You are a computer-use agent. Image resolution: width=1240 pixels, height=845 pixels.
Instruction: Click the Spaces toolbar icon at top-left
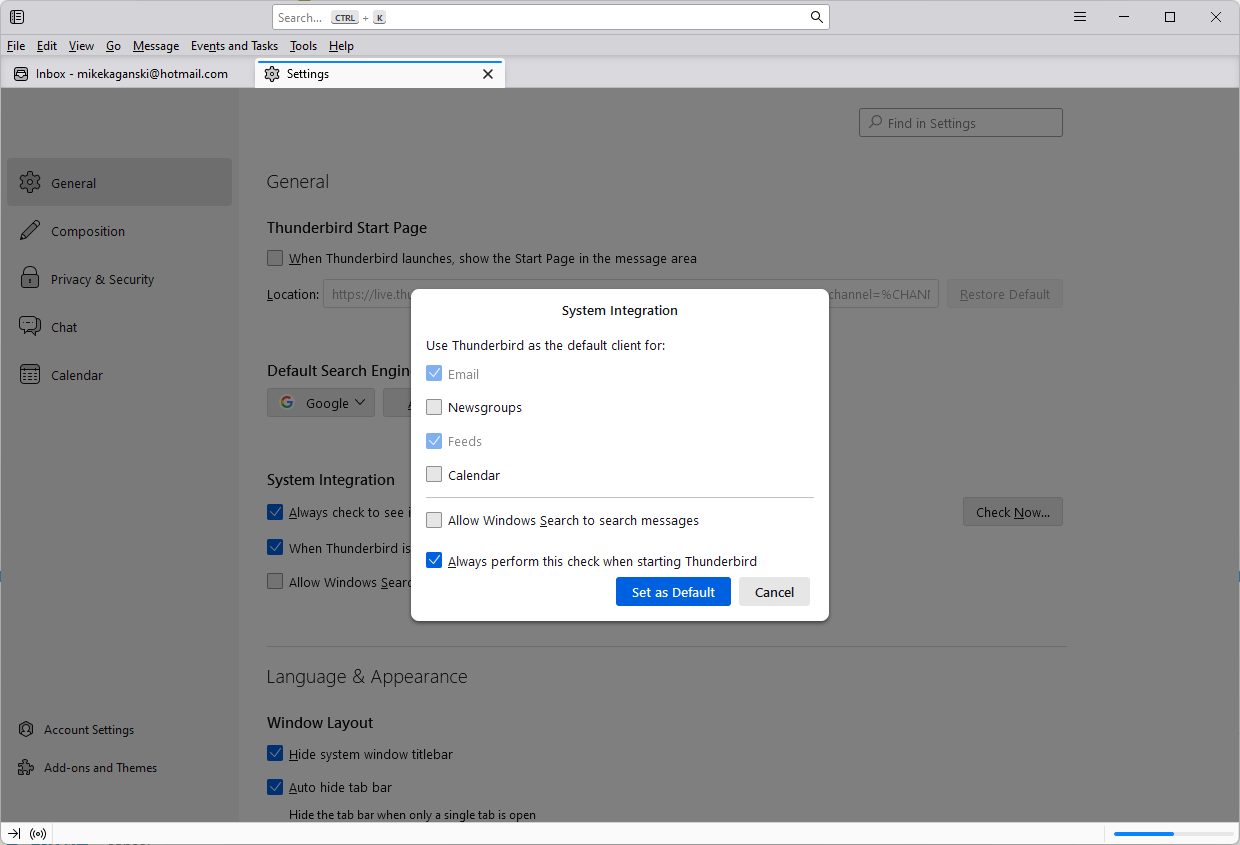(17, 17)
